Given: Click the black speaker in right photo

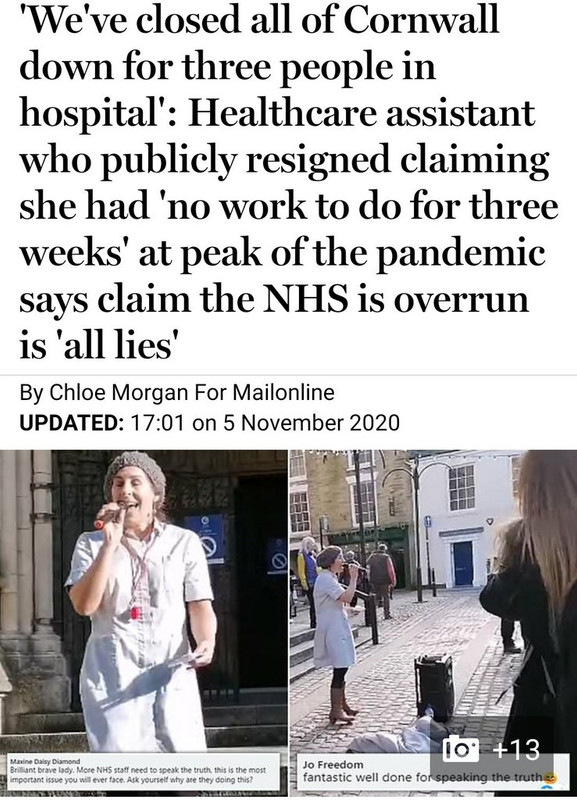Looking at the screenshot, I should (x=434, y=687).
